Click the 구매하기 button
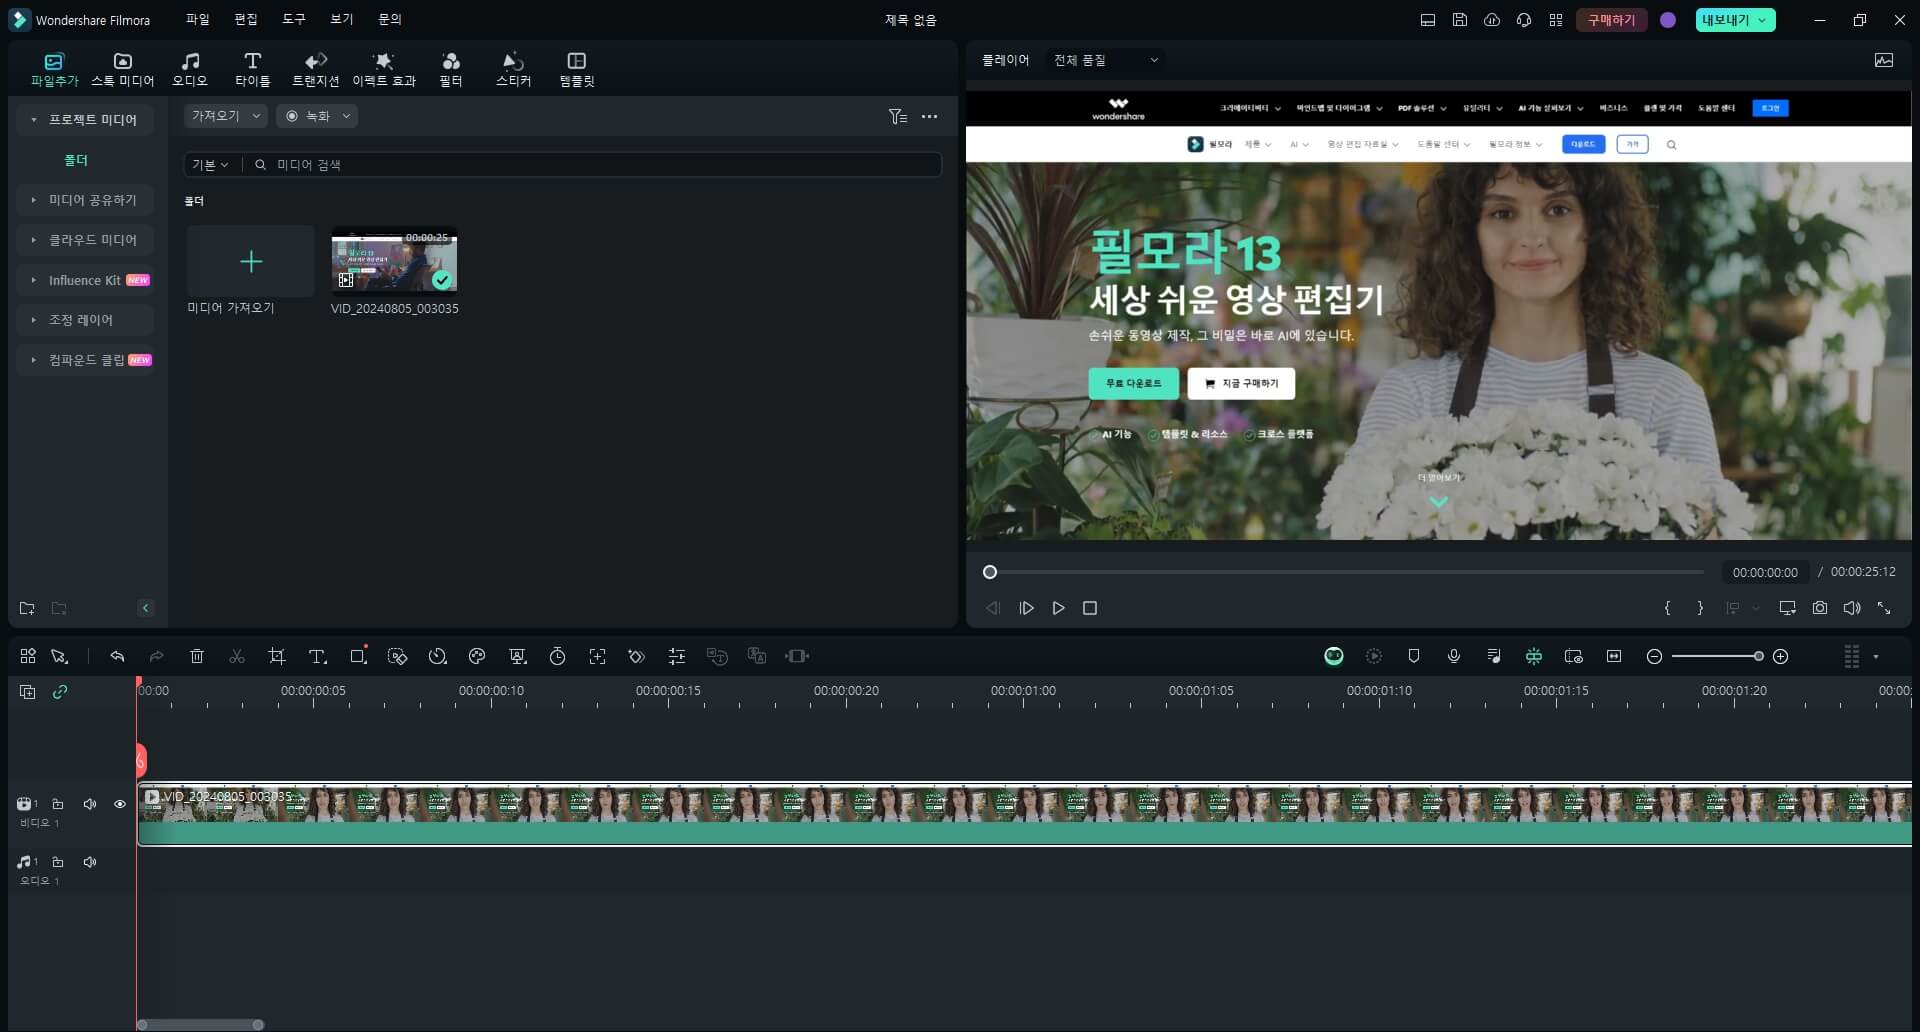The width and height of the screenshot is (1920, 1032). [x=1611, y=20]
